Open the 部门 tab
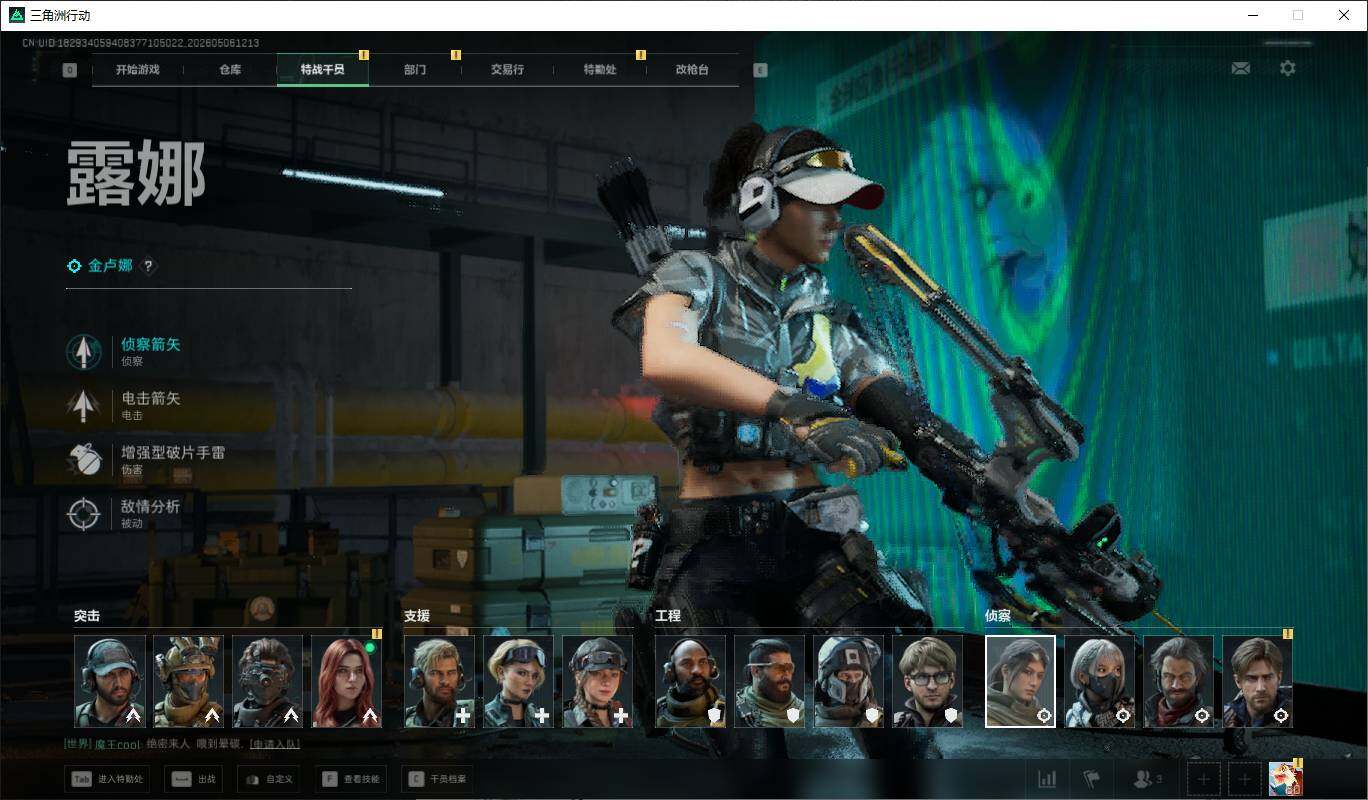 [x=415, y=70]
